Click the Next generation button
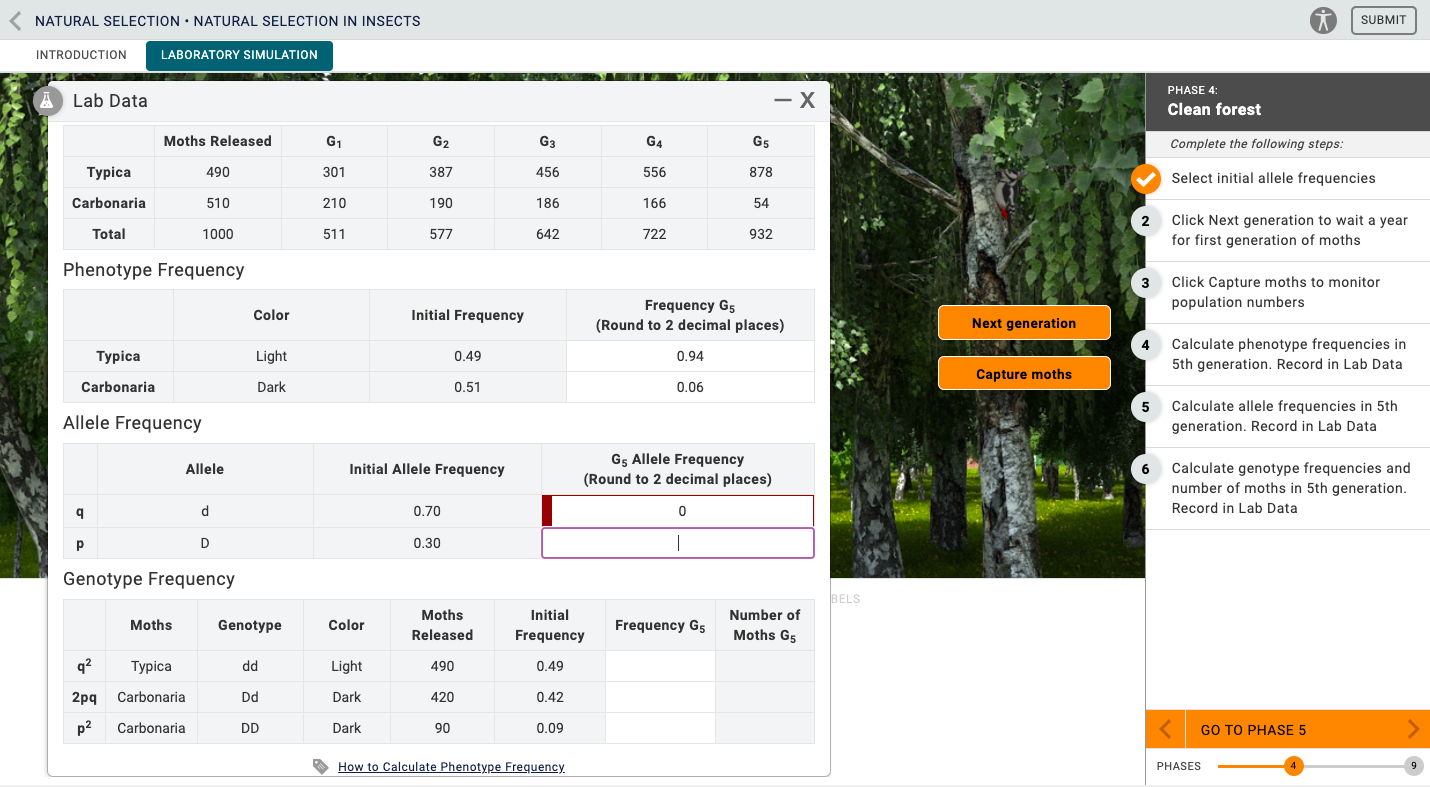1430x787 pixels. click(1024, 323)
